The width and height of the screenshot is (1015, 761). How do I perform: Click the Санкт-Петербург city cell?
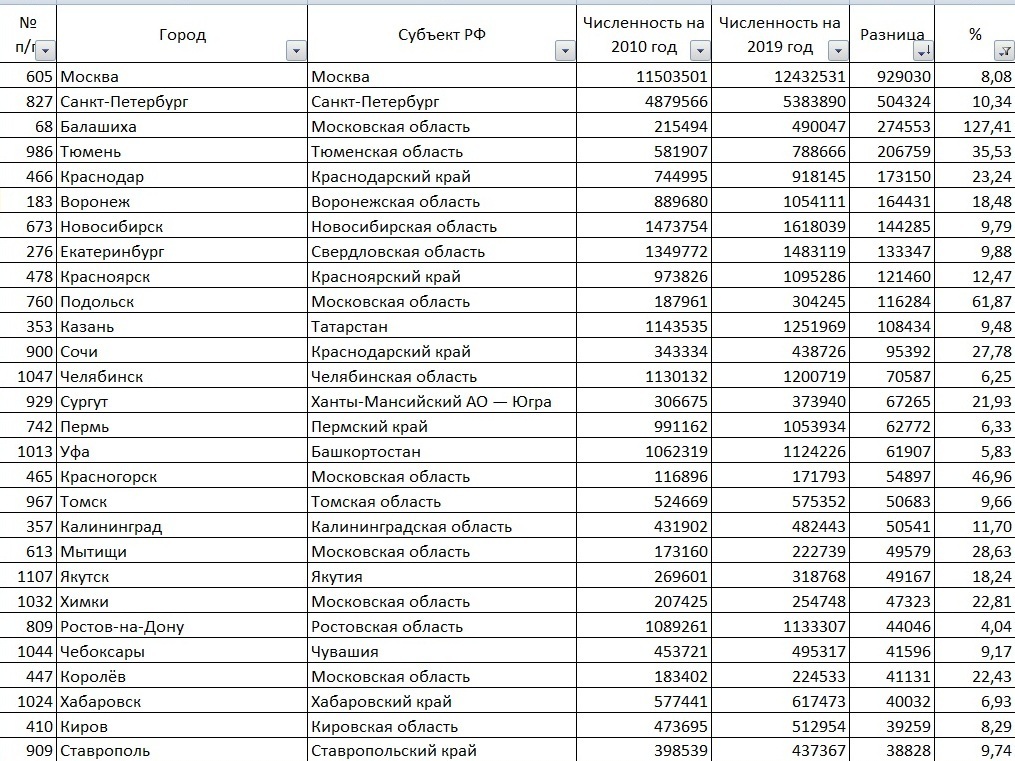click(181, 102)
